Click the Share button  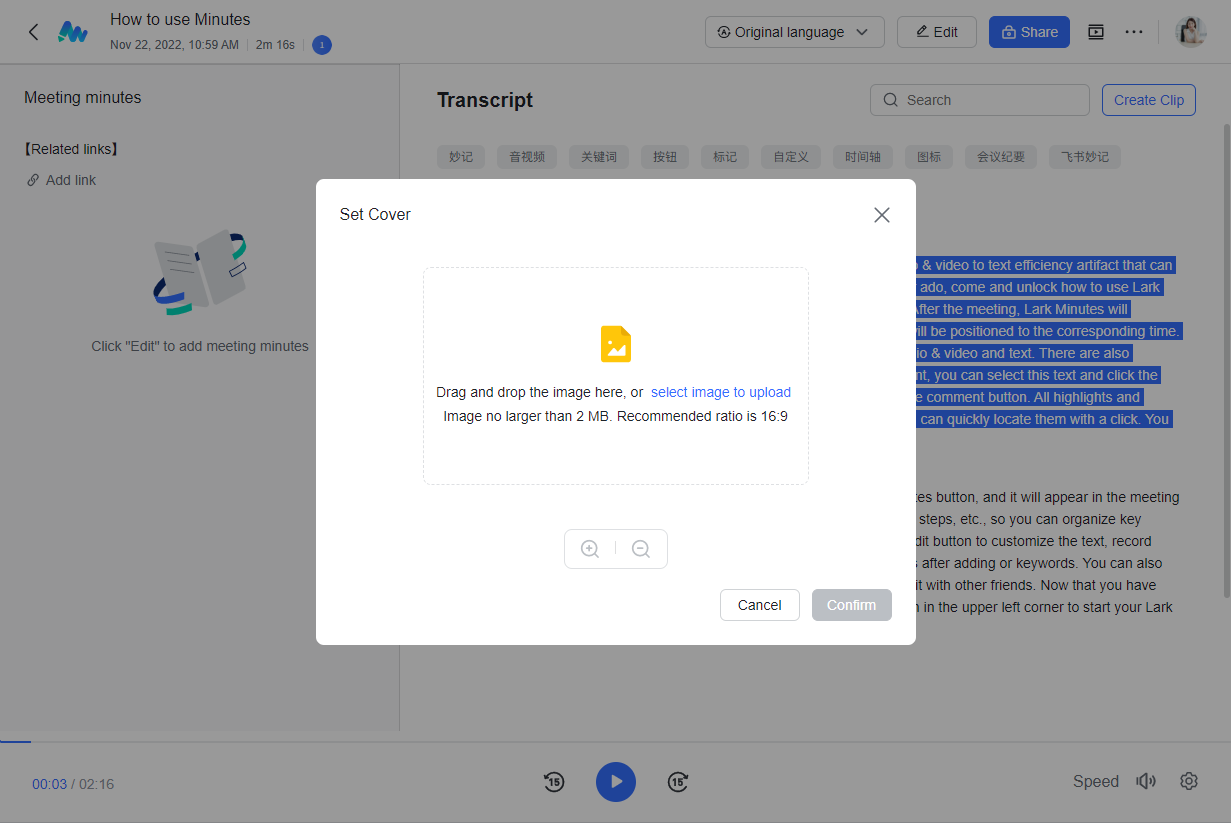1029,32
